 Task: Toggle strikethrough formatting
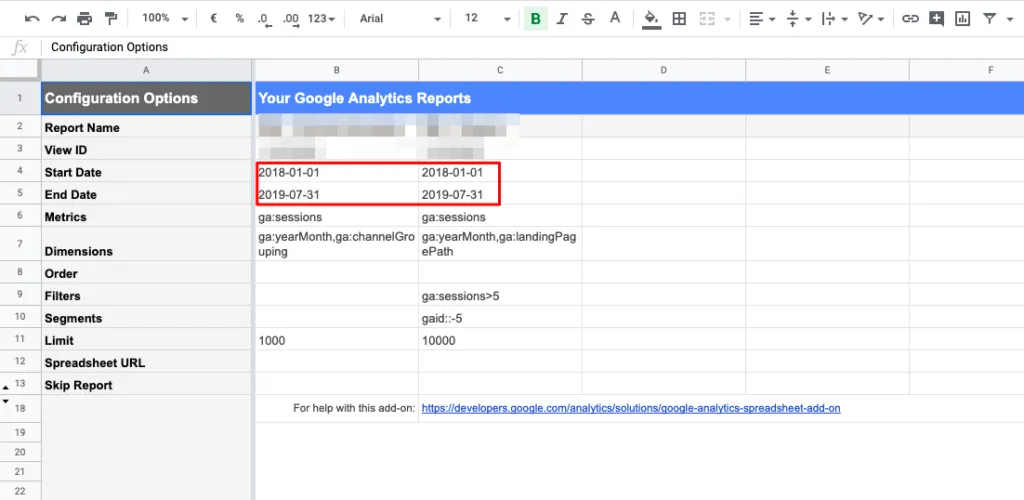[588, 19]
